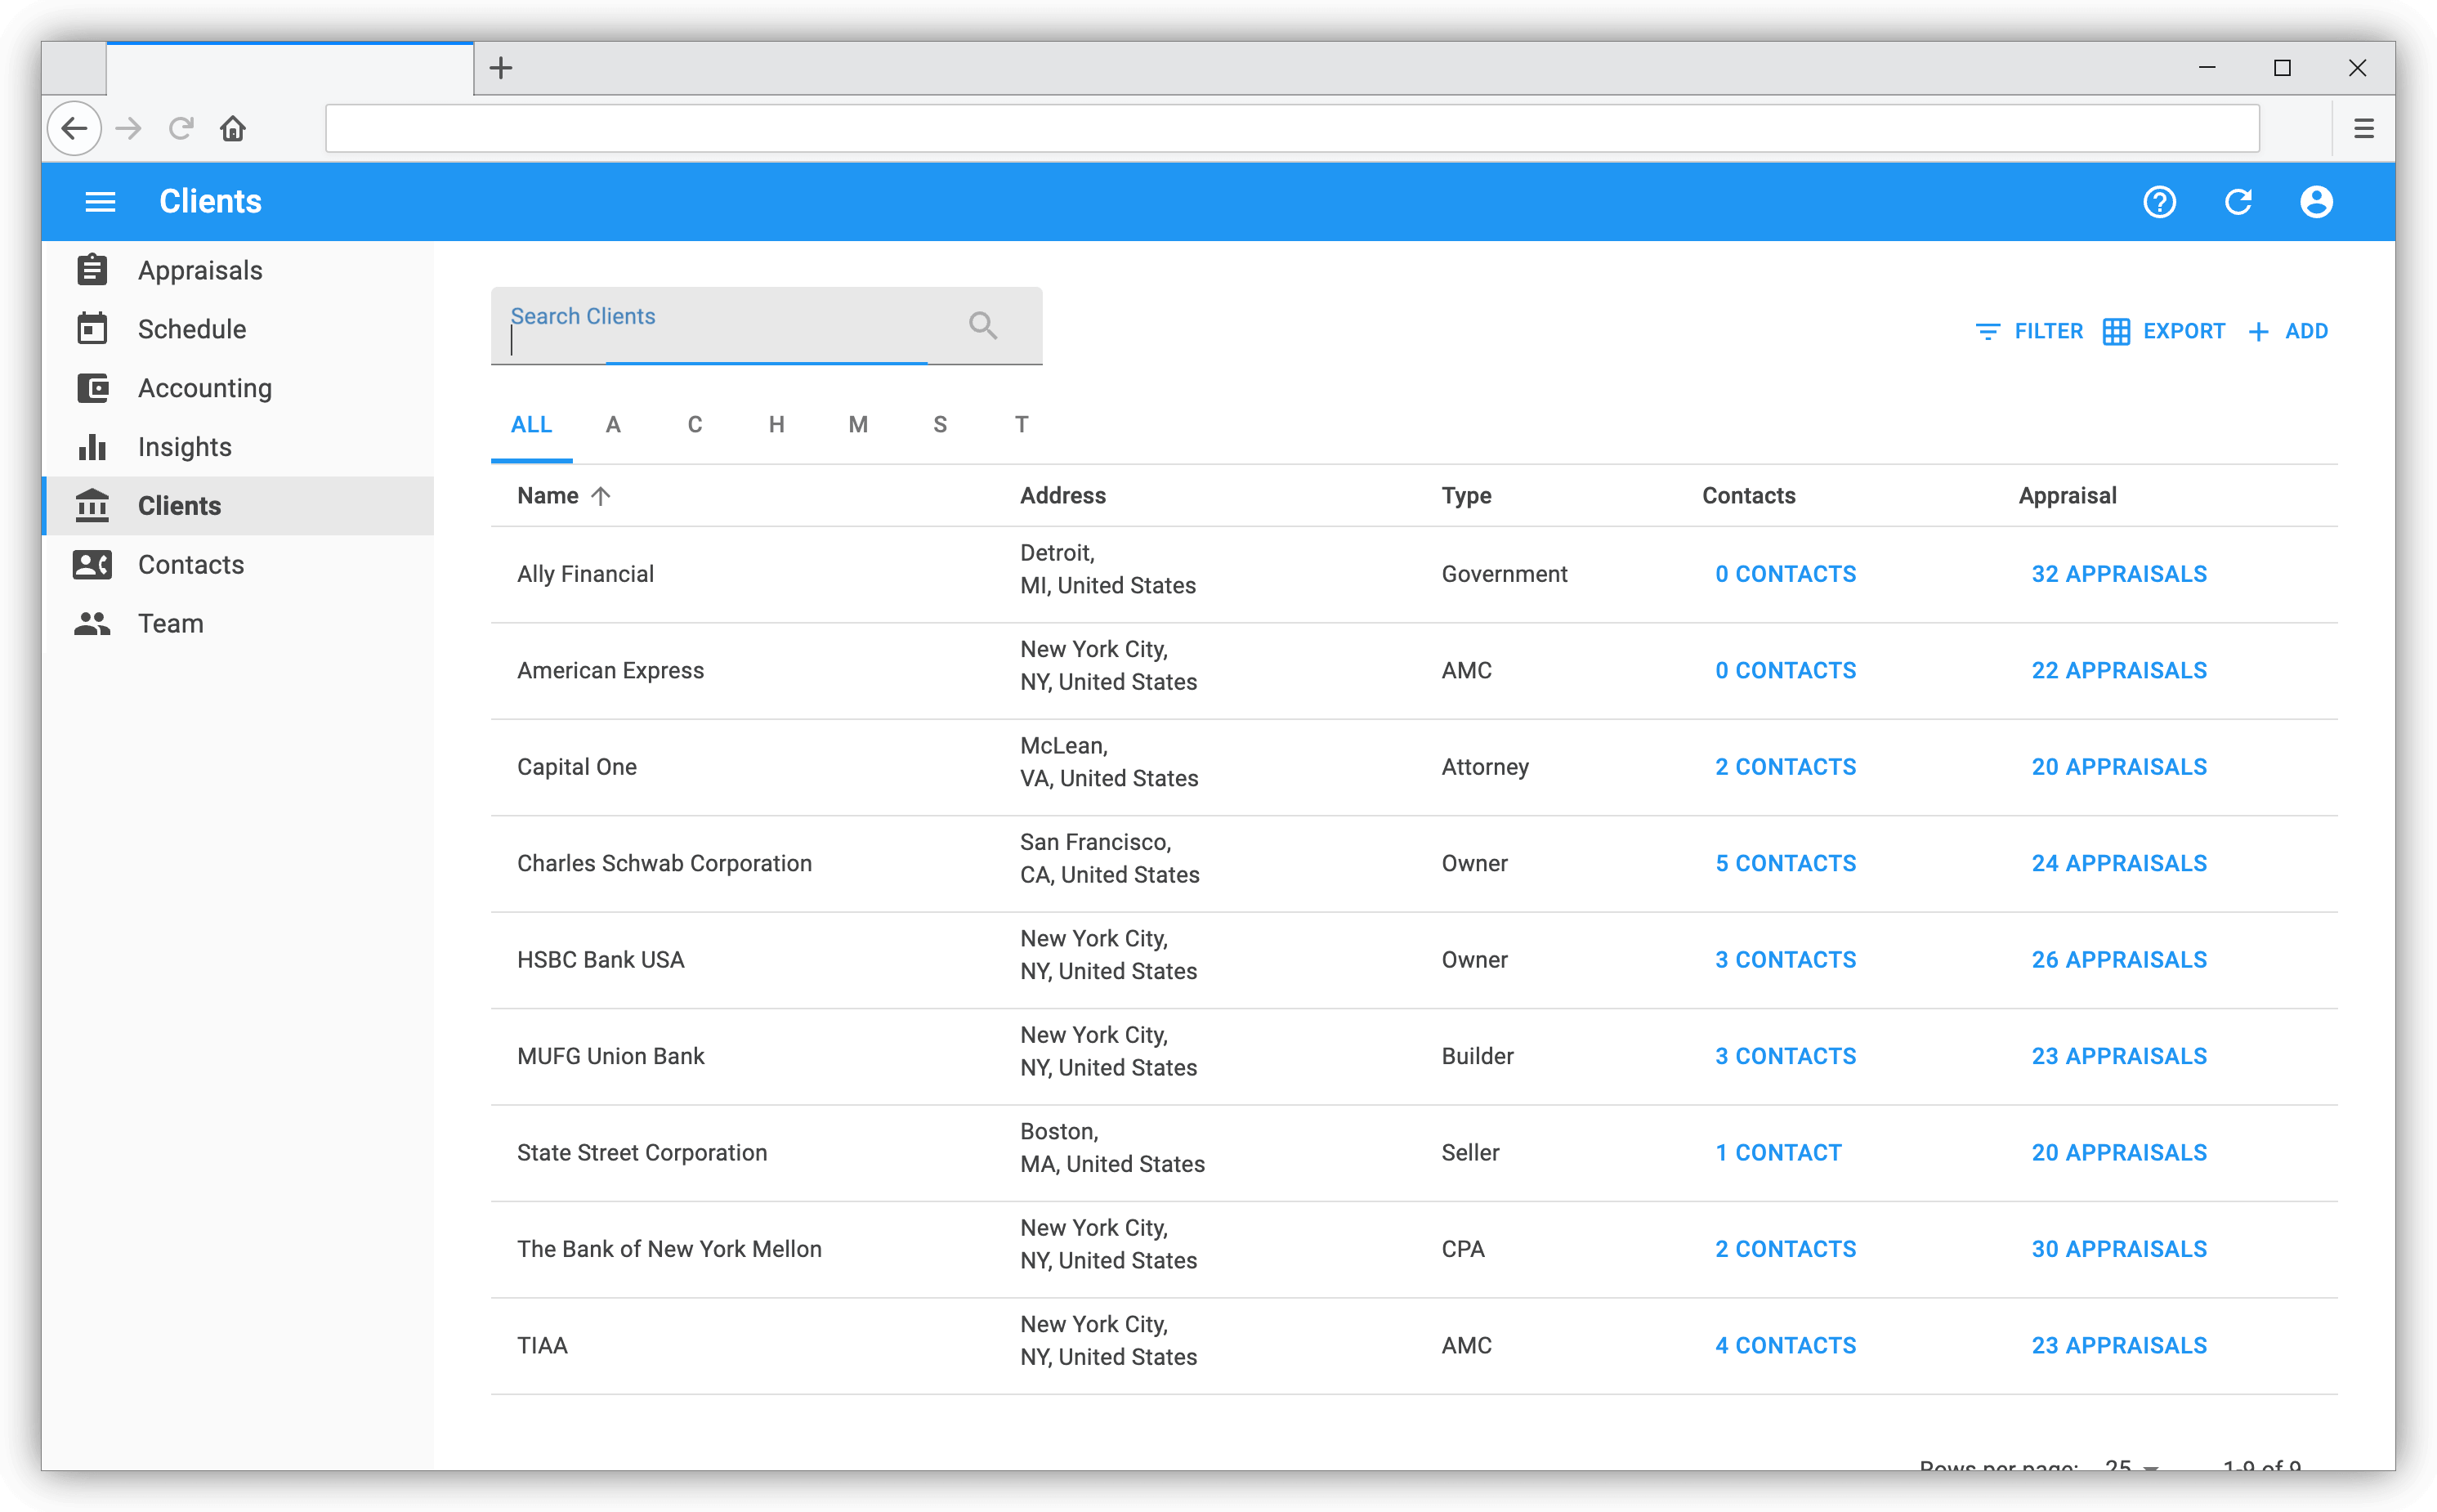Viewport: 2437px width, 1512px height.
Task: Open browser menu hamburger button
Action: 2363,129
